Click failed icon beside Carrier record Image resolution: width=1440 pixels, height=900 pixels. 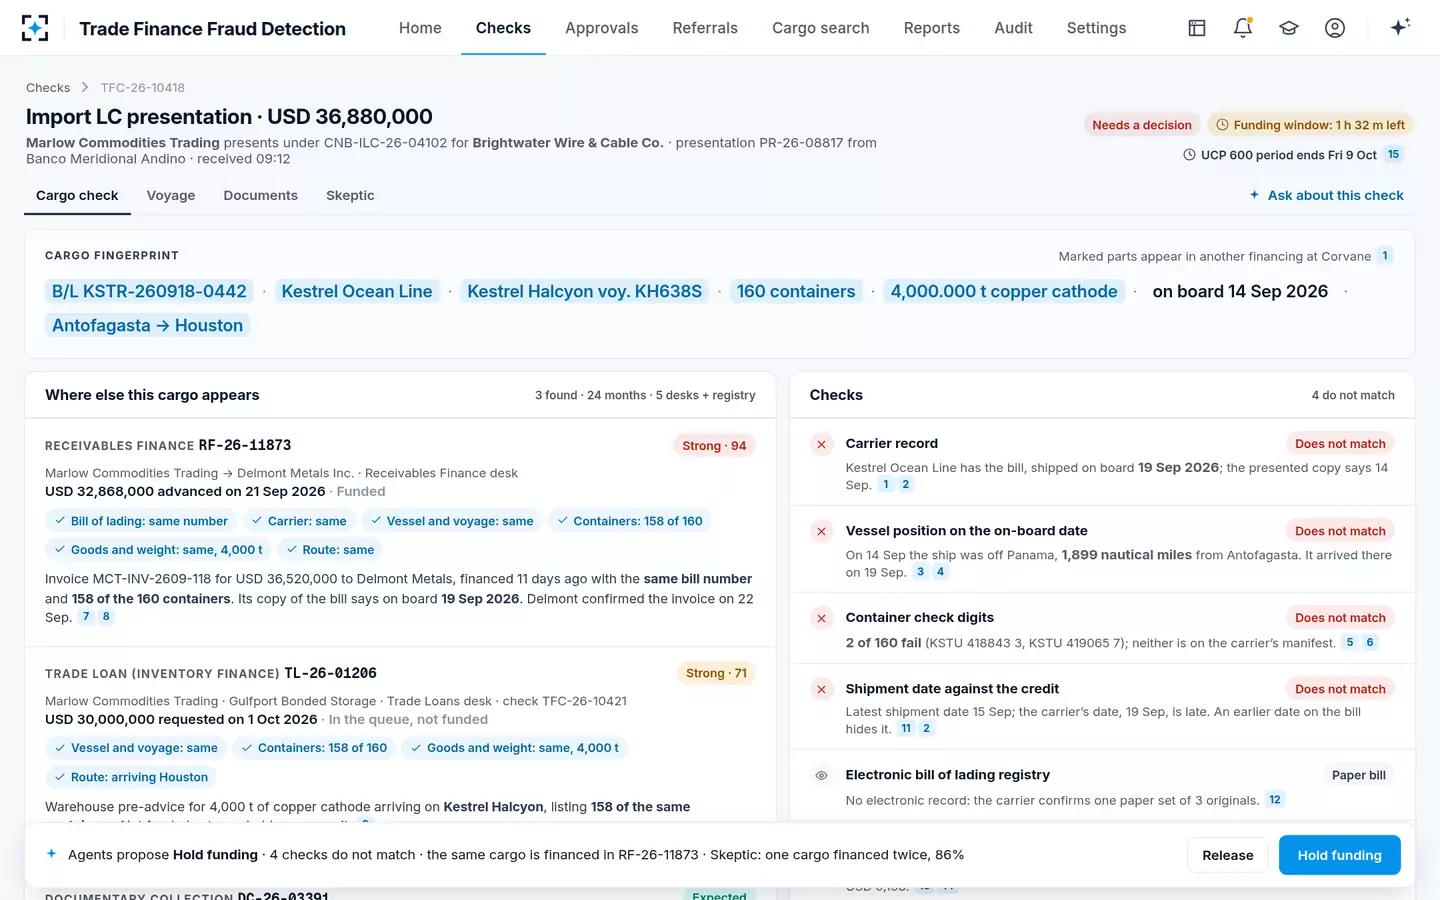click(821, 444)
